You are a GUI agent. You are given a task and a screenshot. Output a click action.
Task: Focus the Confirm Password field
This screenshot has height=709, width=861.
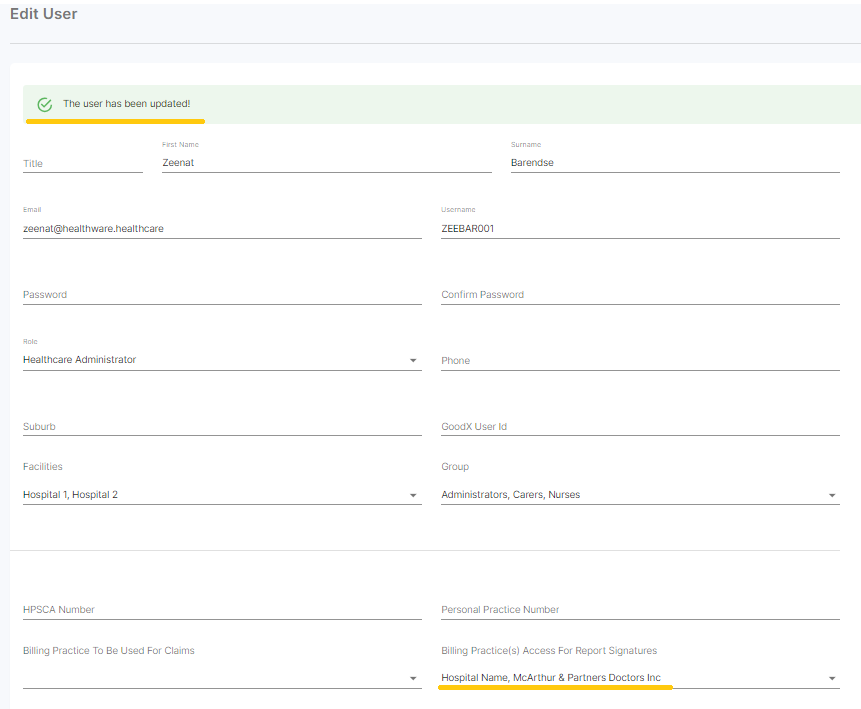[639, 294]
